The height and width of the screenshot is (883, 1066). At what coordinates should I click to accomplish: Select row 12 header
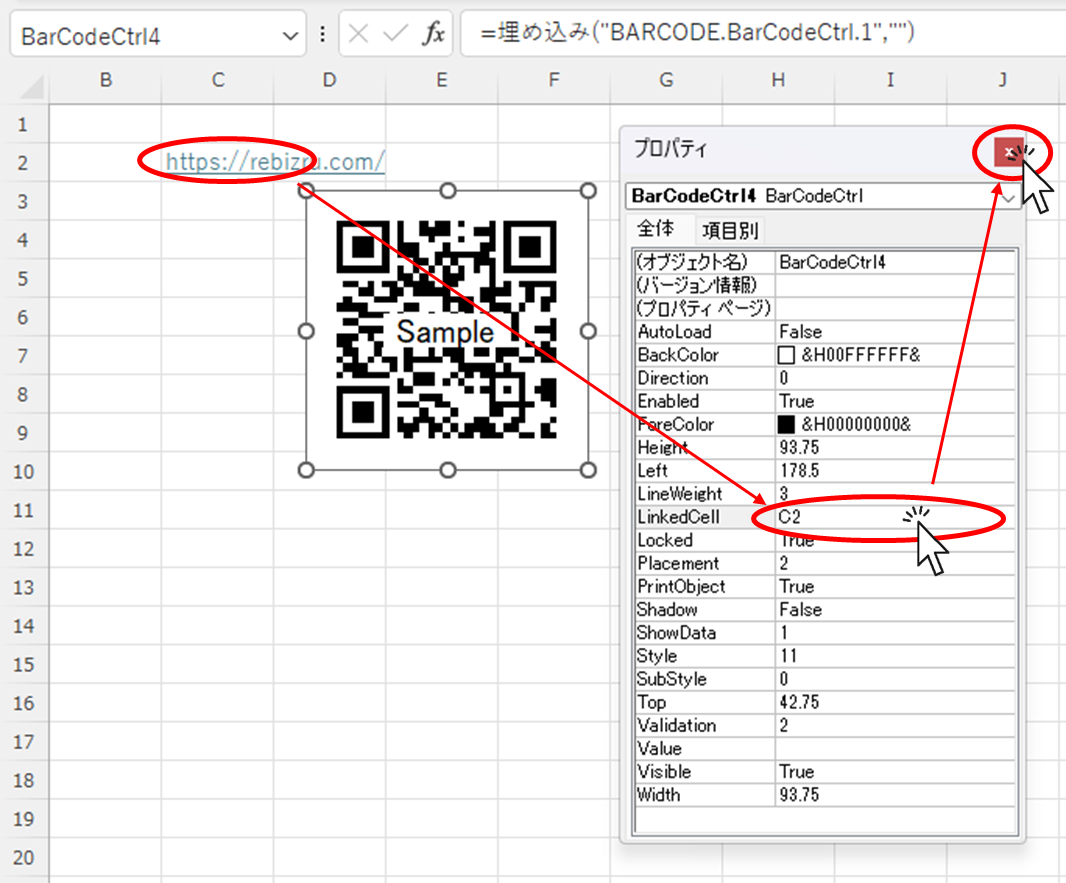(24, 549)
